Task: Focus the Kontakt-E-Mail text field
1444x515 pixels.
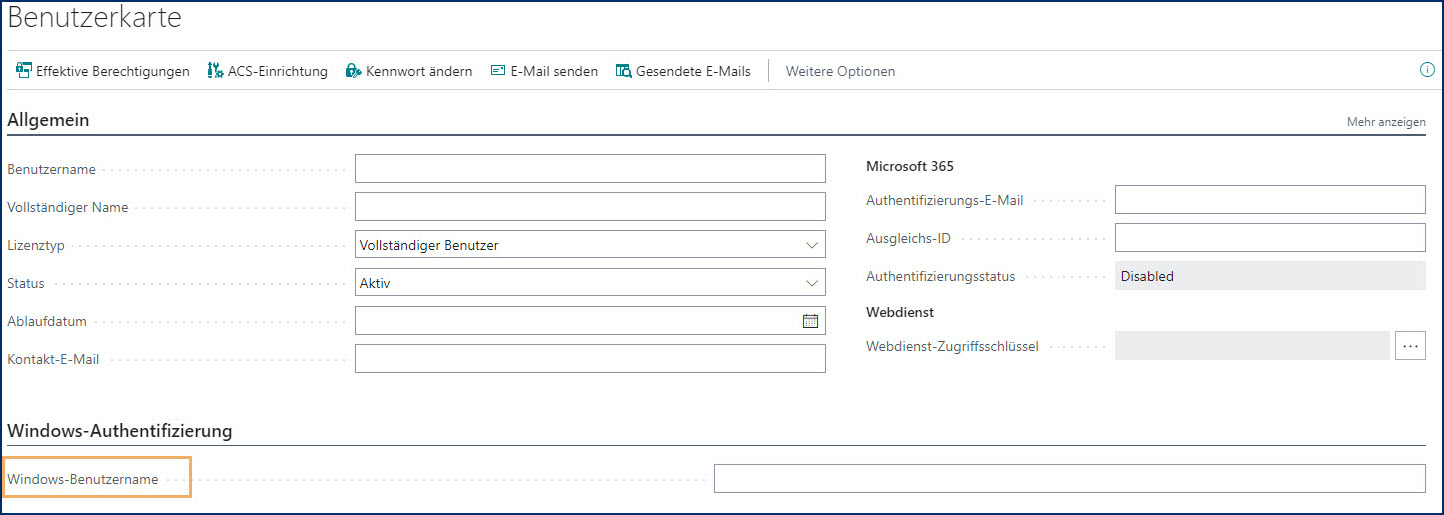Action: [x=590, y=359]
